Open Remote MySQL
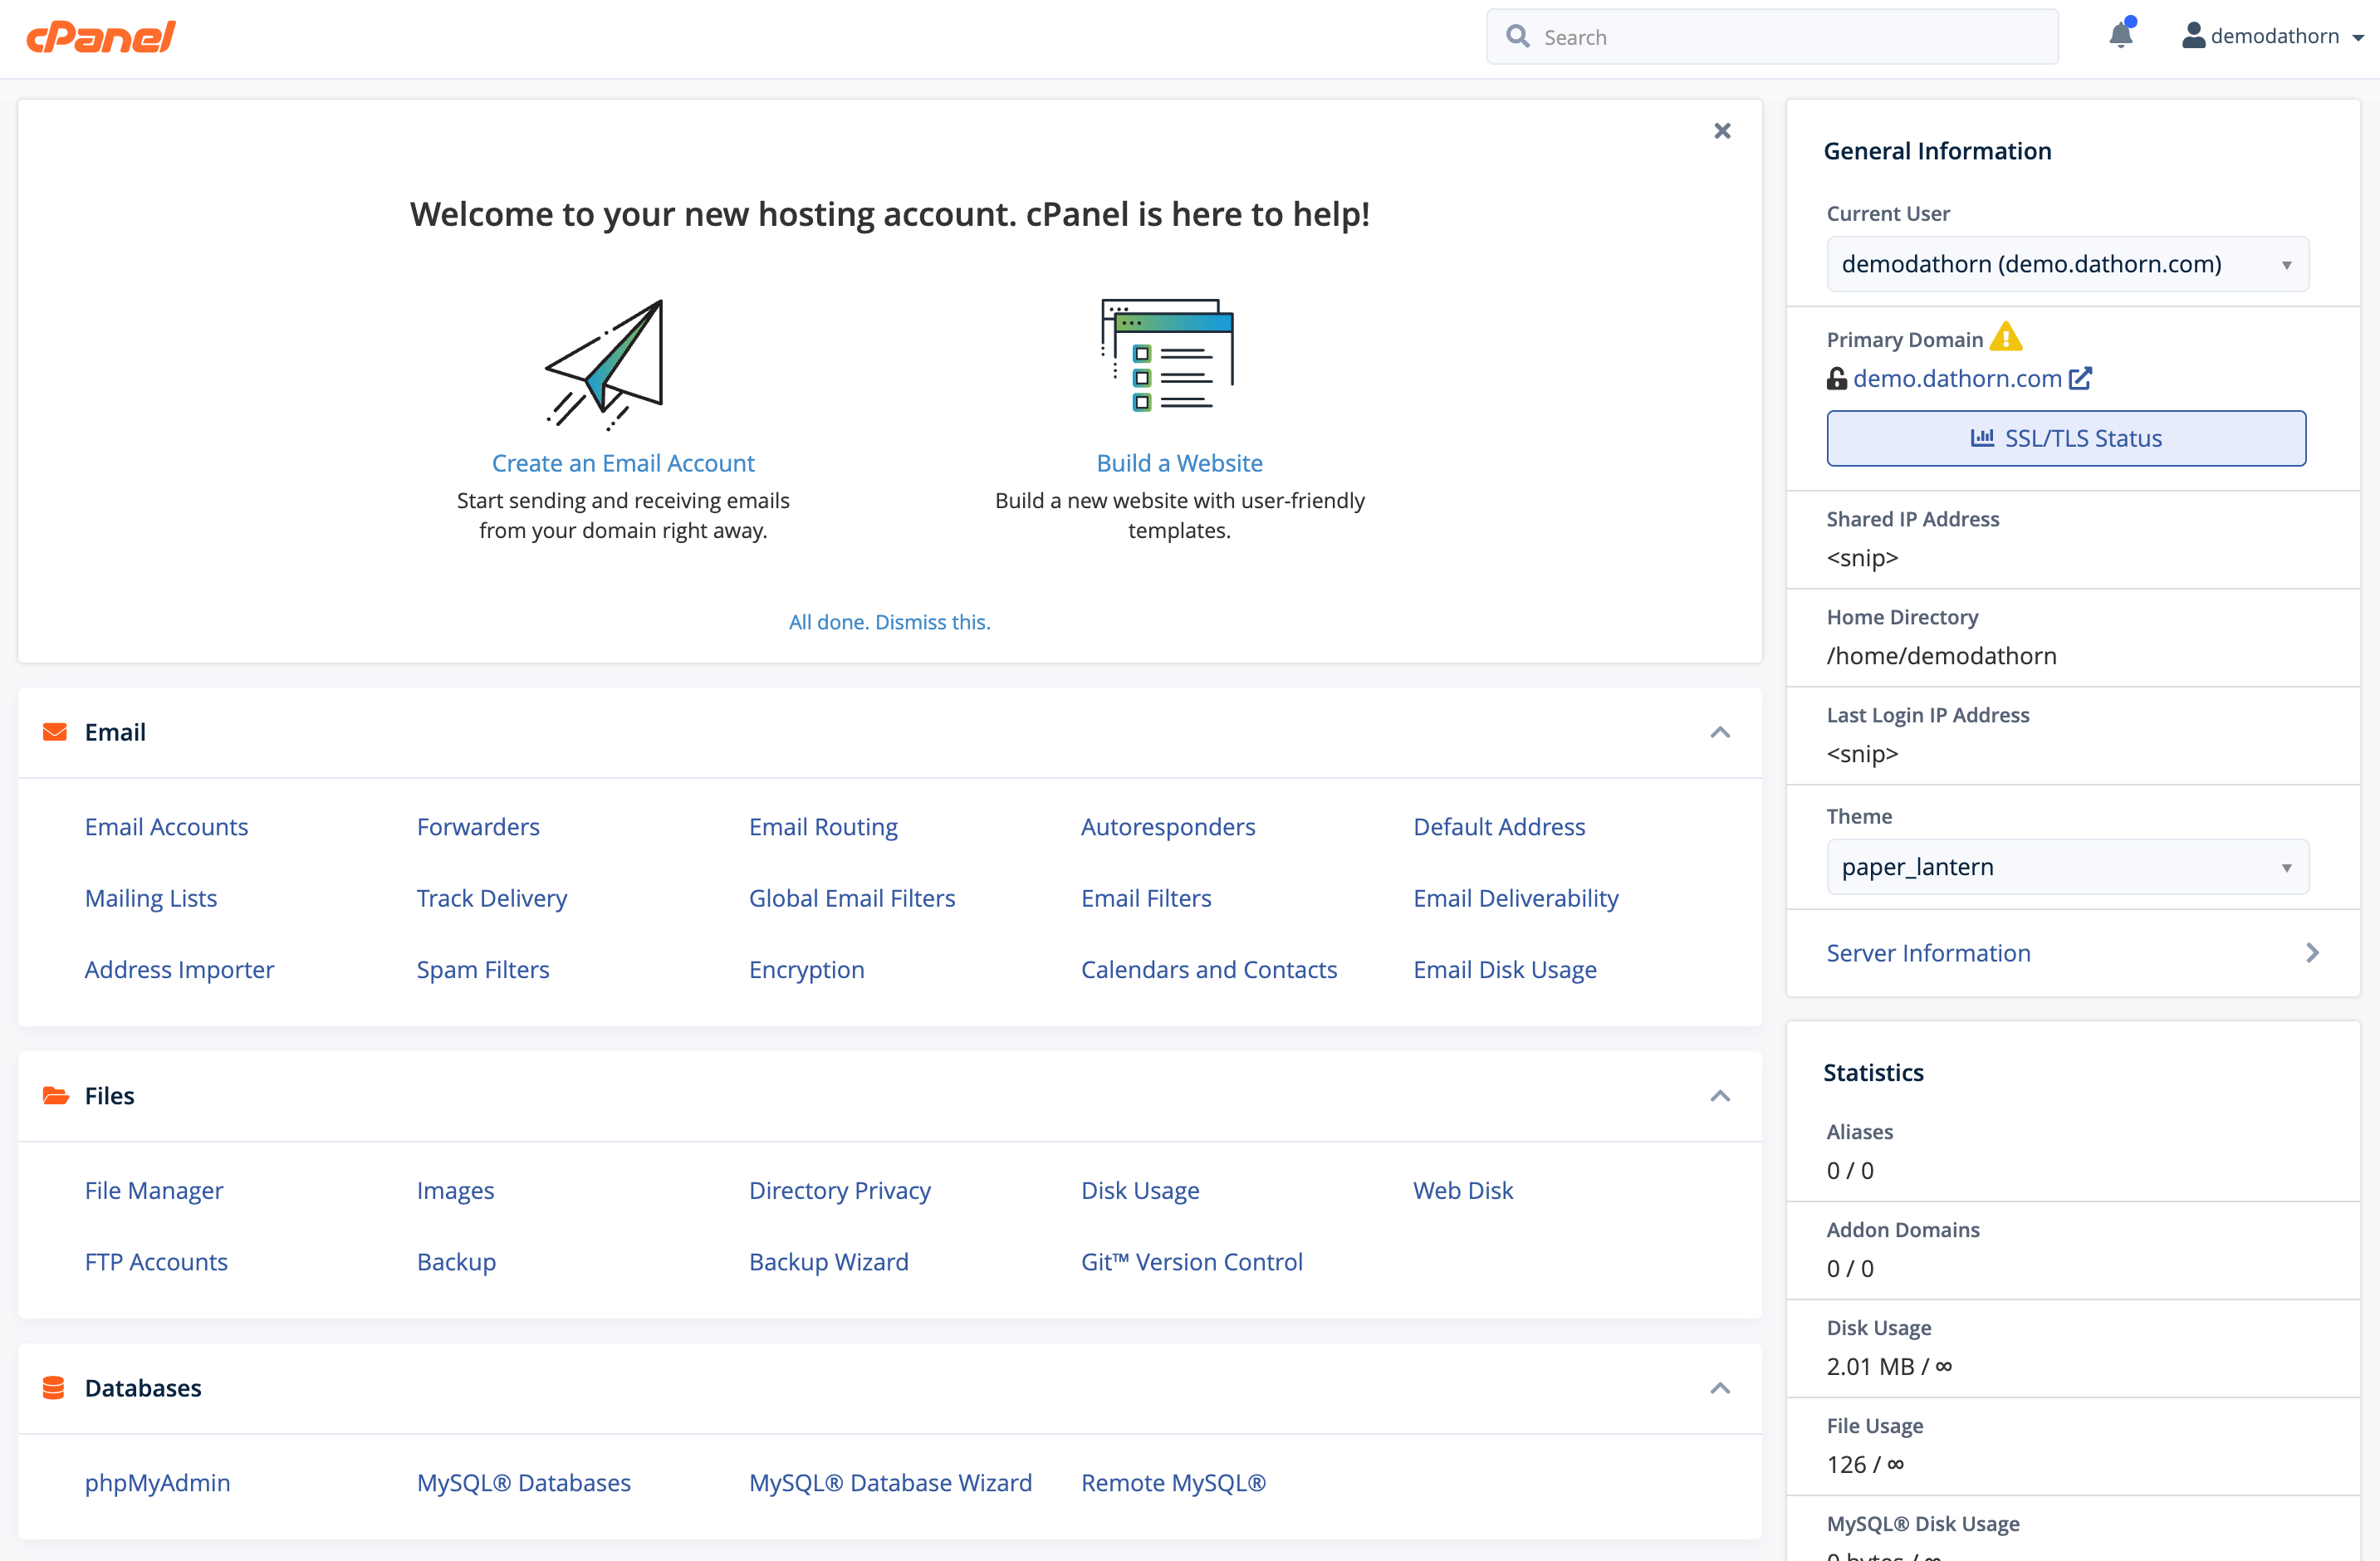This screenshot has height=1561, width=2380. 1173,1481
